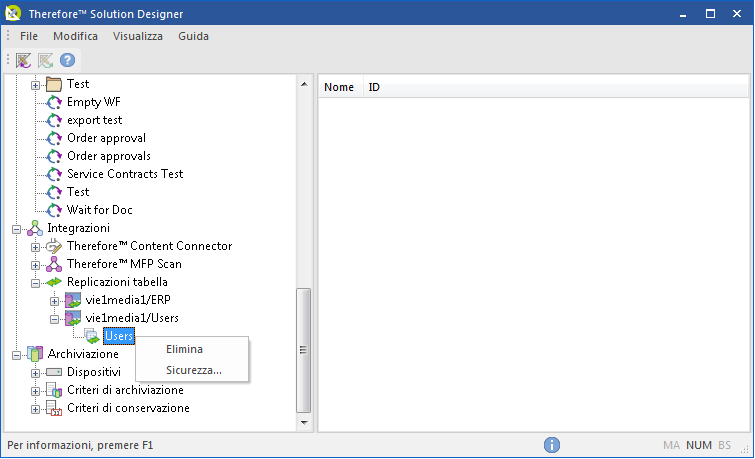Collapse the vie1media1/Users node
This screenshot has height=459, width=755.
54,319
